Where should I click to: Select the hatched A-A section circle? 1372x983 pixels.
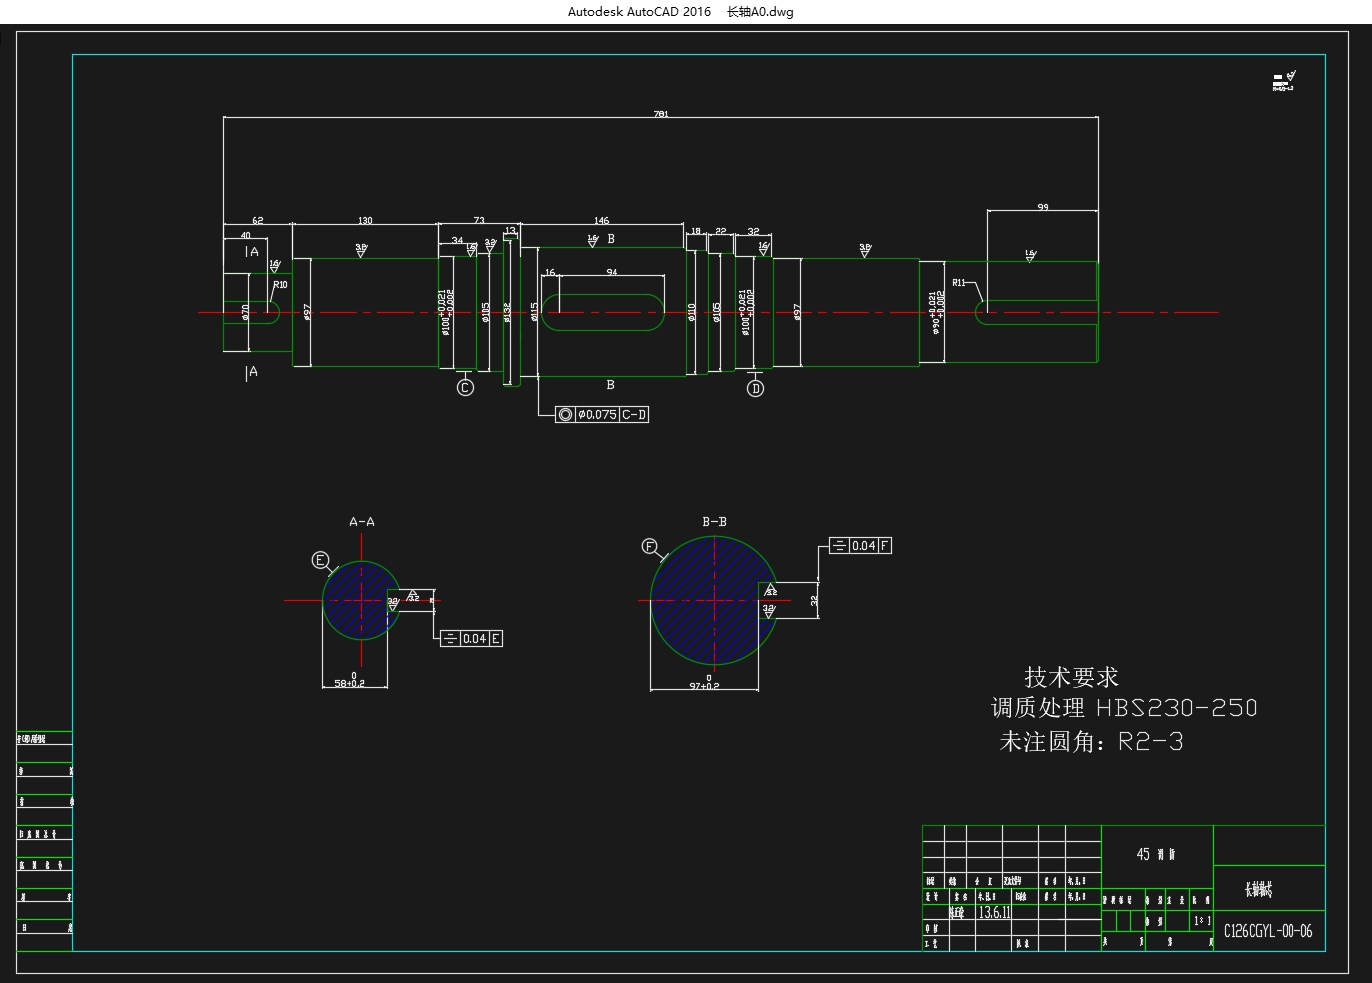(361, 601)
